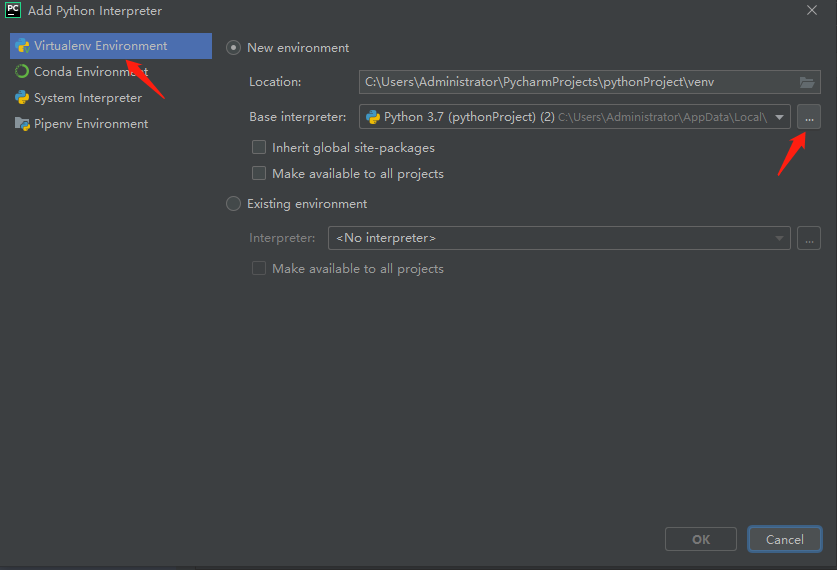Click the System Interpreter Python icon
837x570 pixels.
pos(22,97)
